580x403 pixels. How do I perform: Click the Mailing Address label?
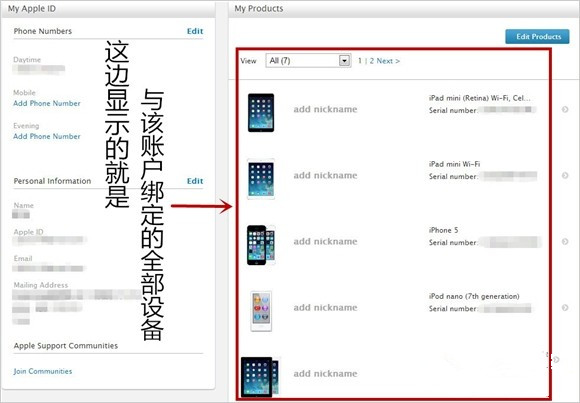pyautogui.click(x=41, y=285)
